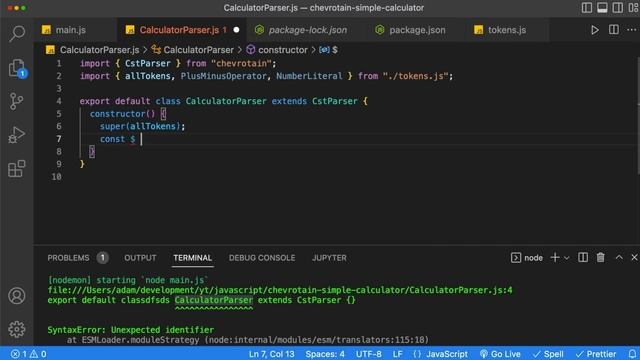Toggle bottom panel layout icon

[602, 8]
